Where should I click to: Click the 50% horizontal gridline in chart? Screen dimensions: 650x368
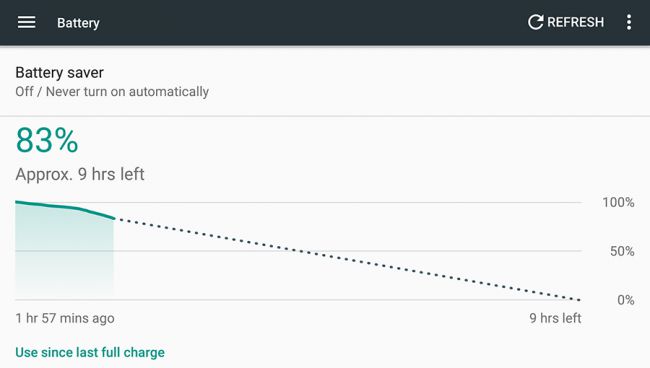pos(298,251)
